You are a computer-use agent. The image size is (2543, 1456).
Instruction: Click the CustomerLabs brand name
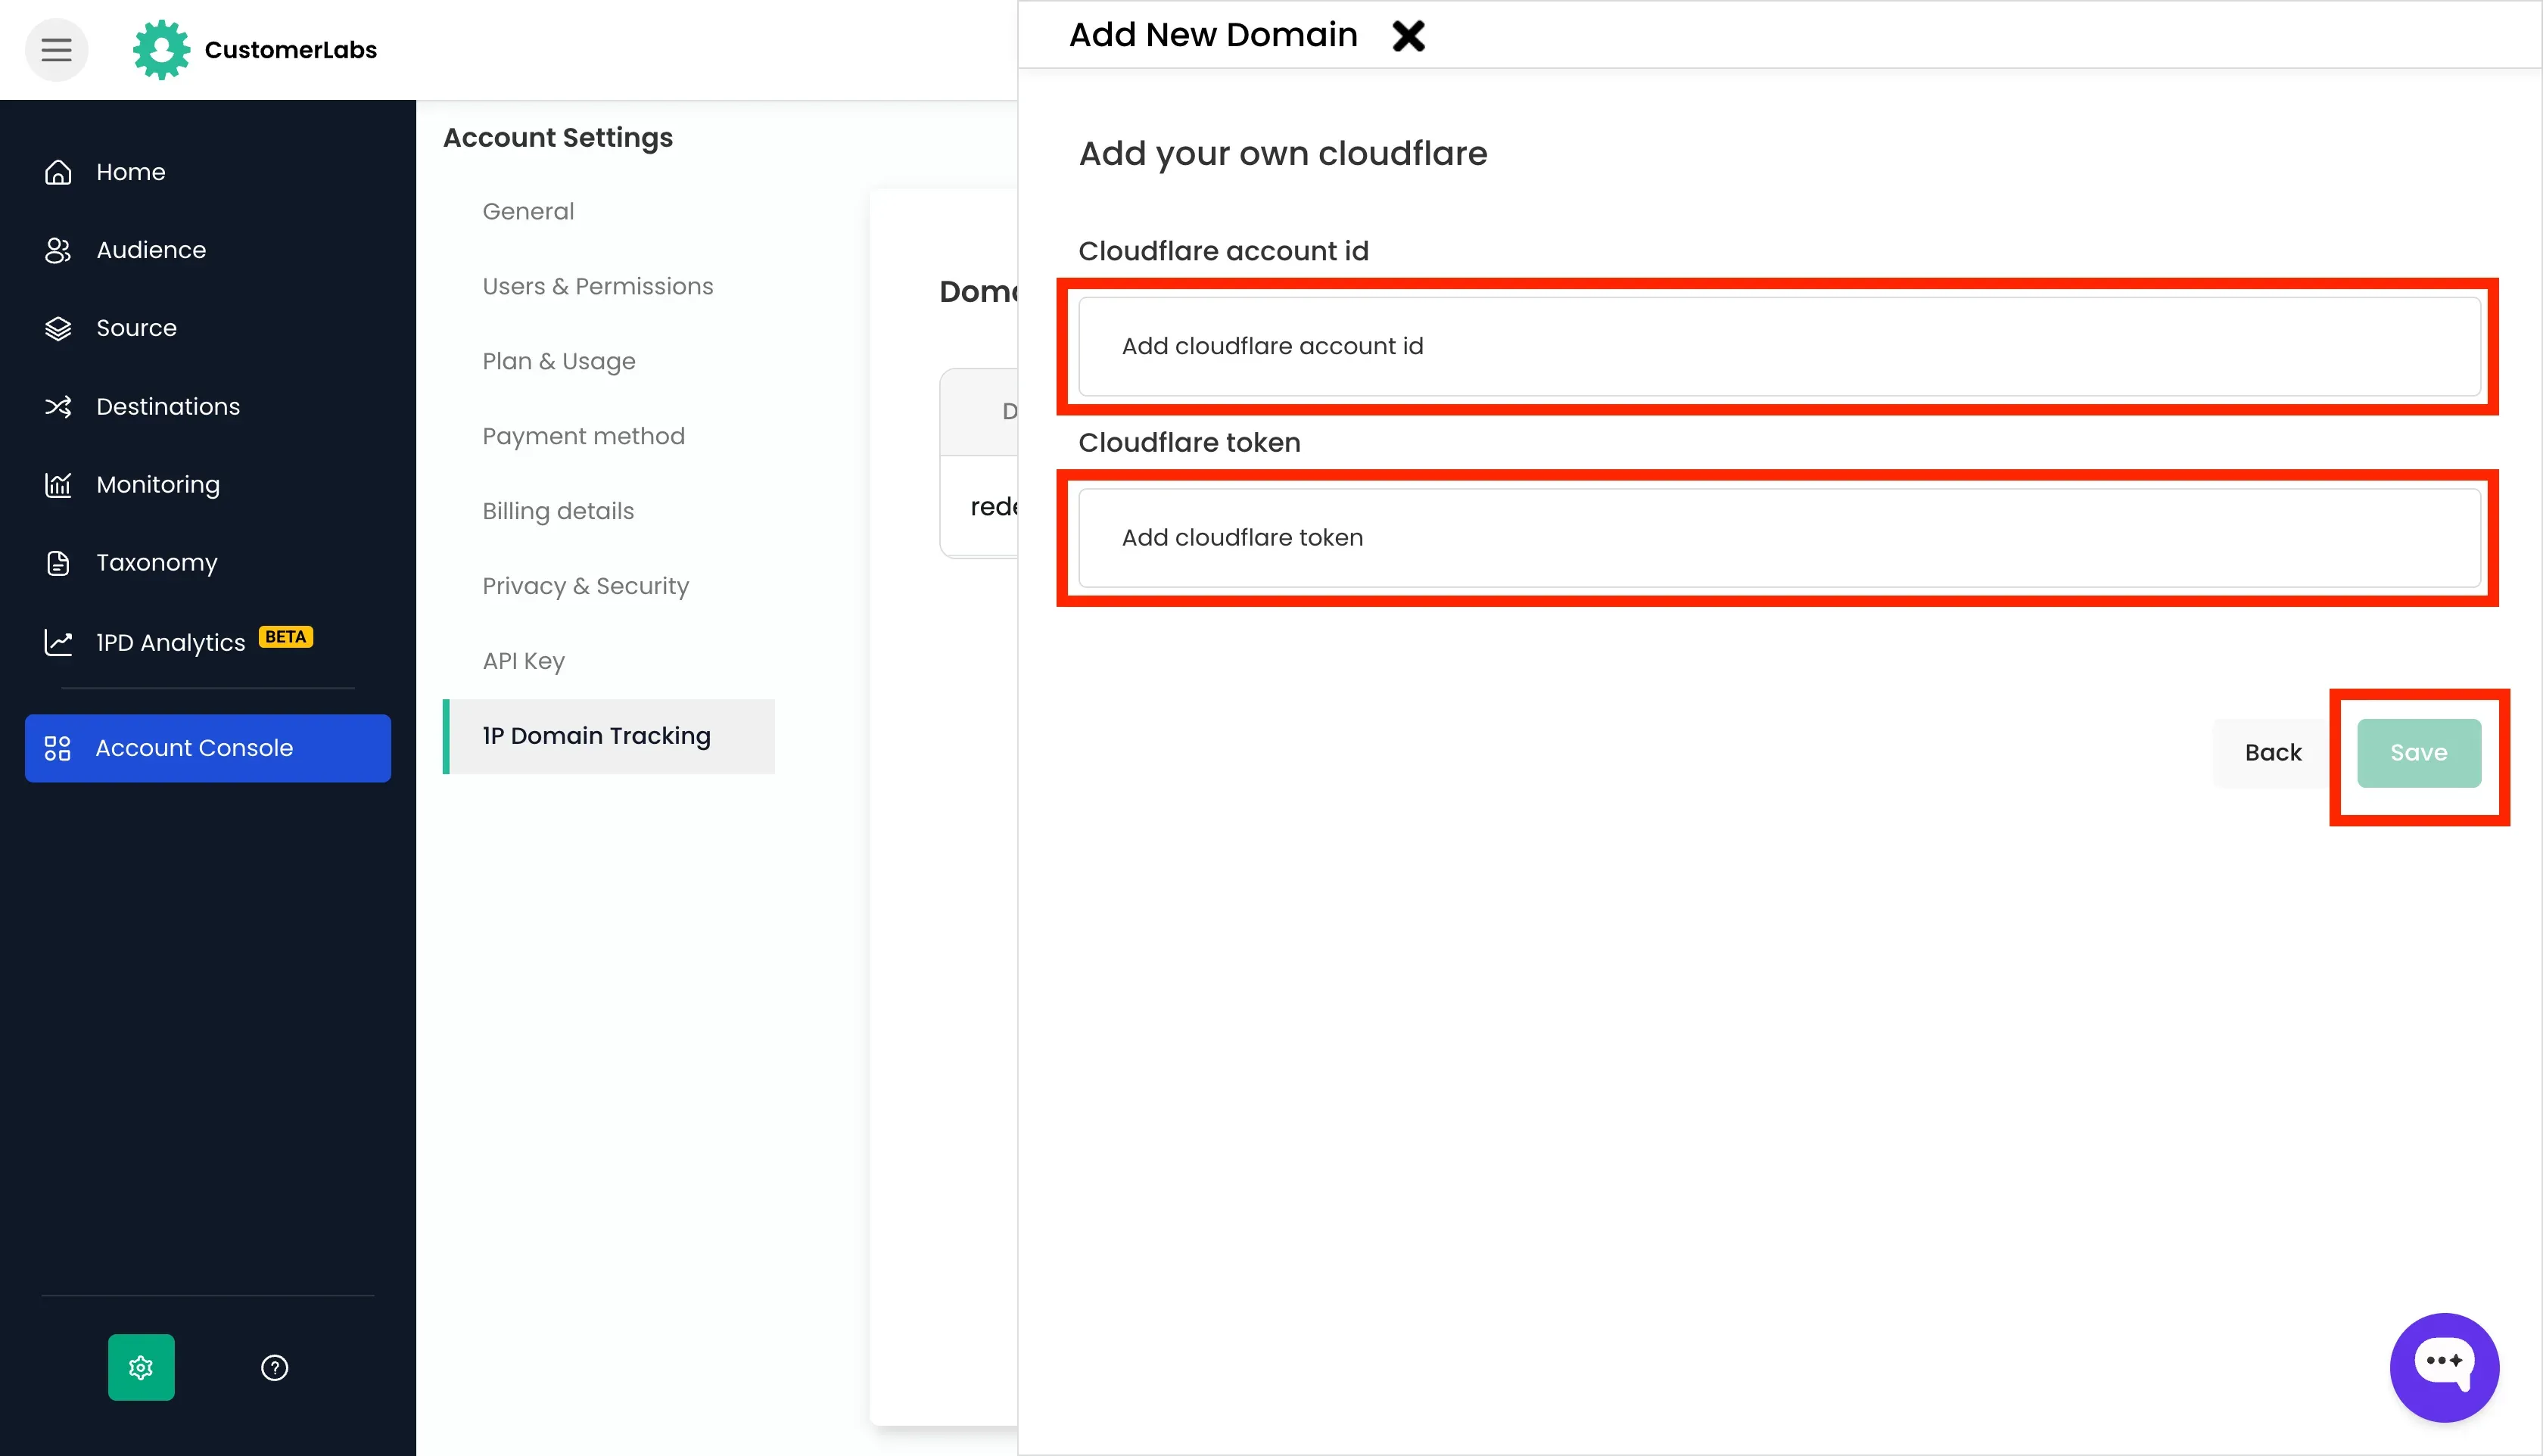point(291,50)
